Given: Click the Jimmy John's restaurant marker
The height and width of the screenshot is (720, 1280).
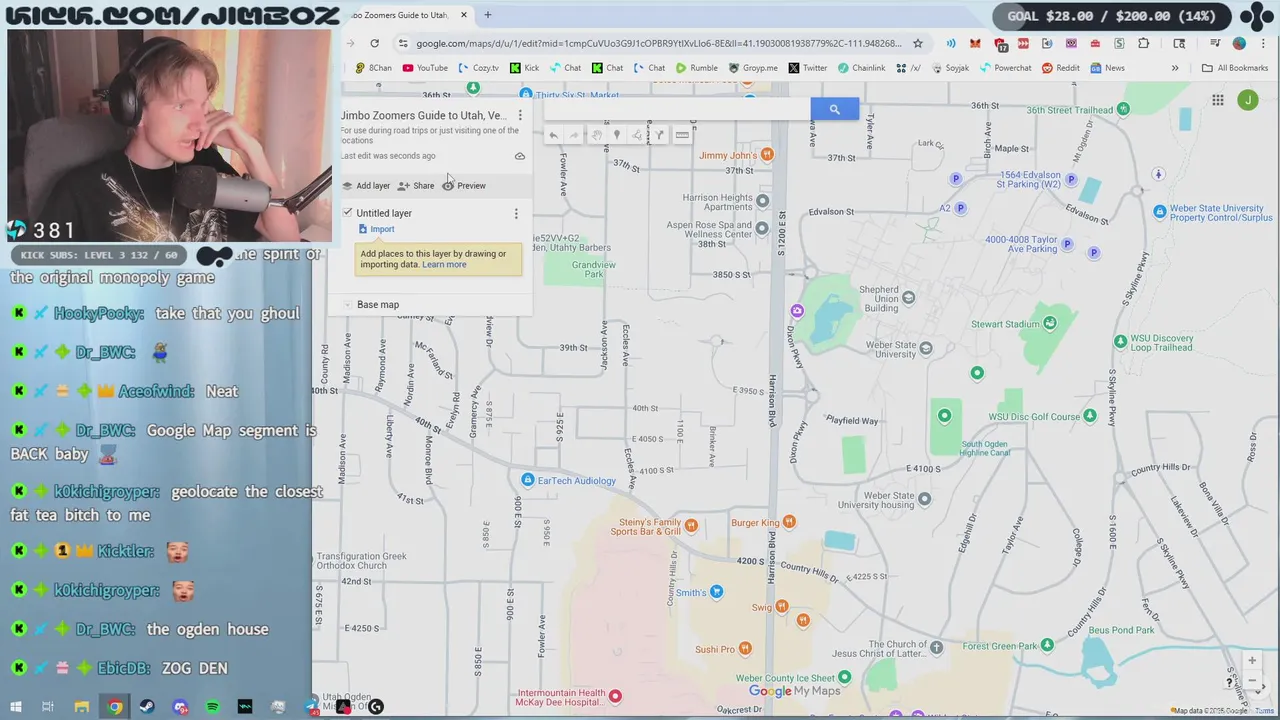Looking at the screenshot, I should tap(767, 154).
